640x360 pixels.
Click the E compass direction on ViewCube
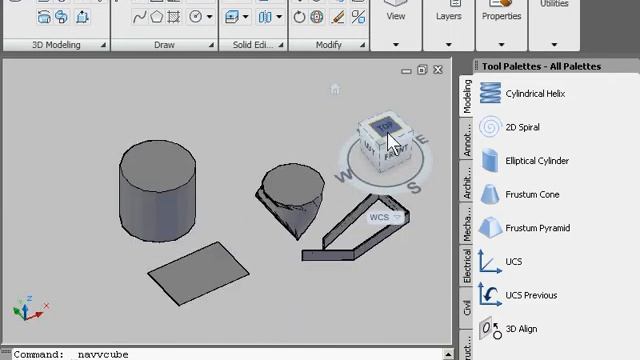pyautogui.click(x=423, y=140)
